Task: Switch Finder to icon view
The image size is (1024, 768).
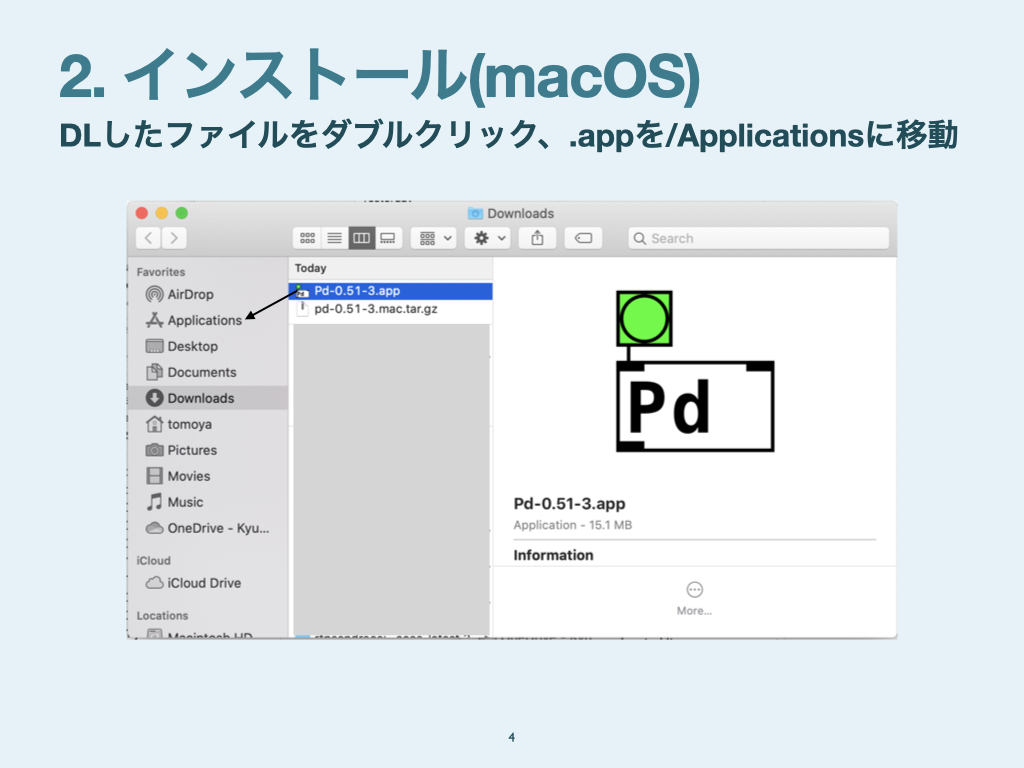Action: click(x=308, y=238)
